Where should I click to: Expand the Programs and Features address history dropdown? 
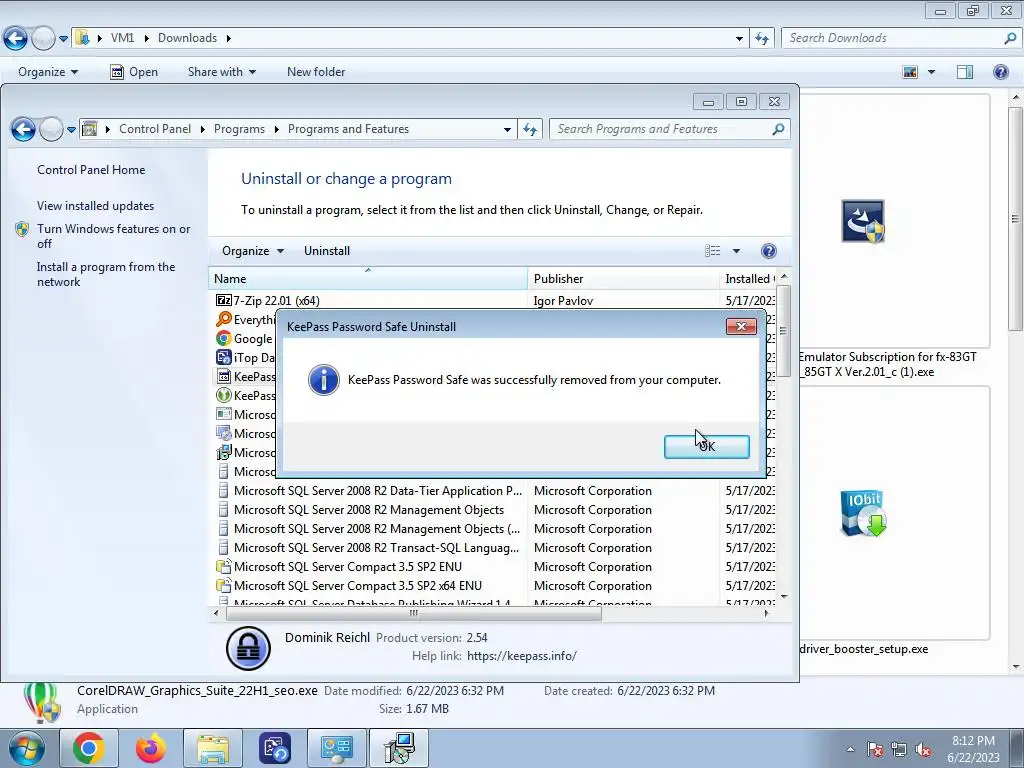tap(507, 129)
